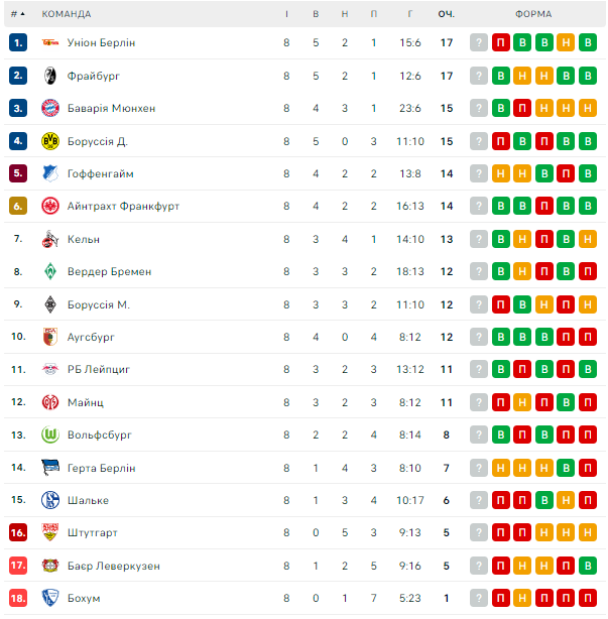Sort table by the # rank column
The image size is (608, 619).
pos(17,14)
